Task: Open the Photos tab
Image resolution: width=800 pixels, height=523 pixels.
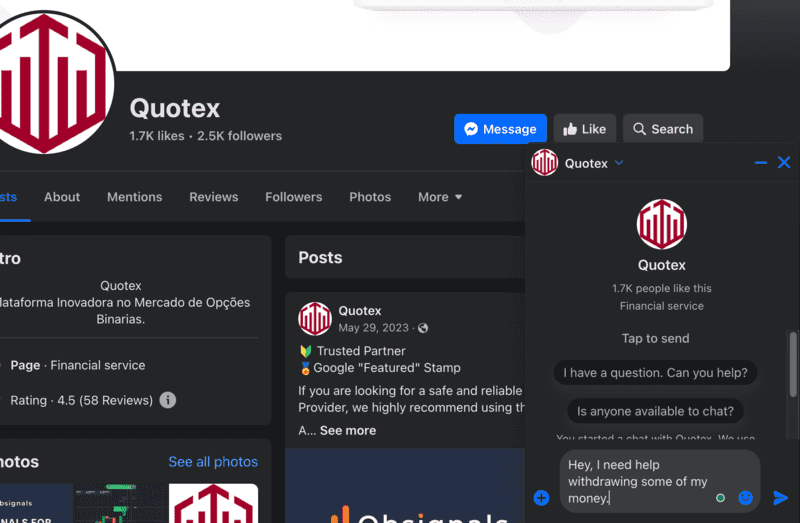Action: pyautogui.click(x=370, y=197)
